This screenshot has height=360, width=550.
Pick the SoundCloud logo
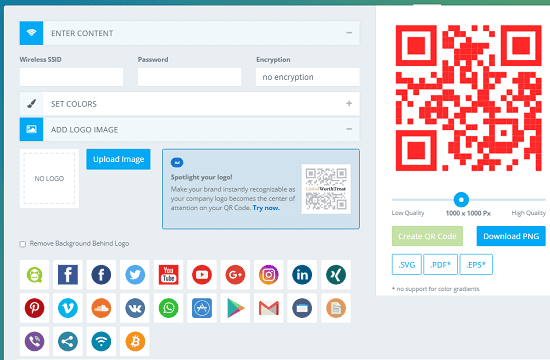click(x=101, y=308)
